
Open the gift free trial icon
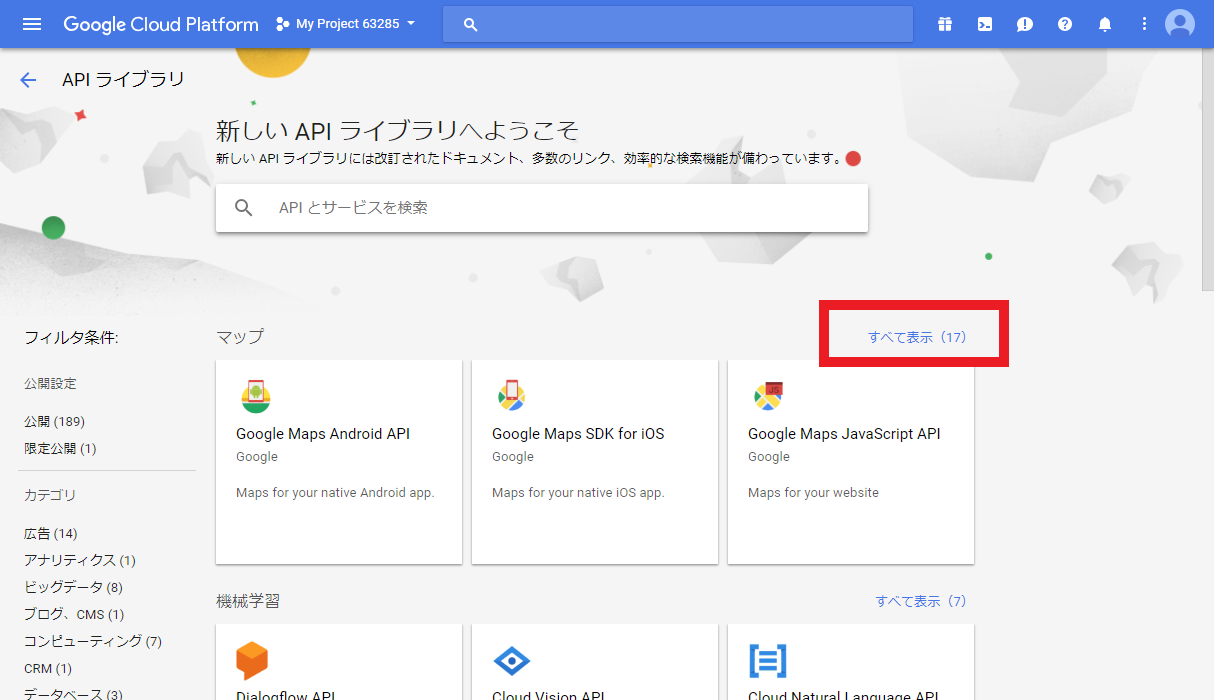[945, 24]
